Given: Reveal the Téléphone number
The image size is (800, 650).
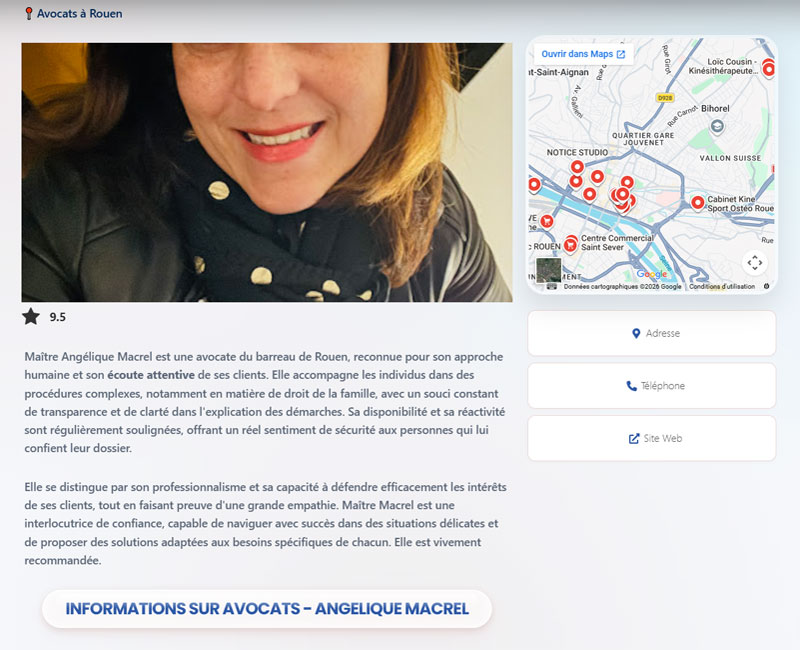Looking at the screenshot, I should pos(651,386).
